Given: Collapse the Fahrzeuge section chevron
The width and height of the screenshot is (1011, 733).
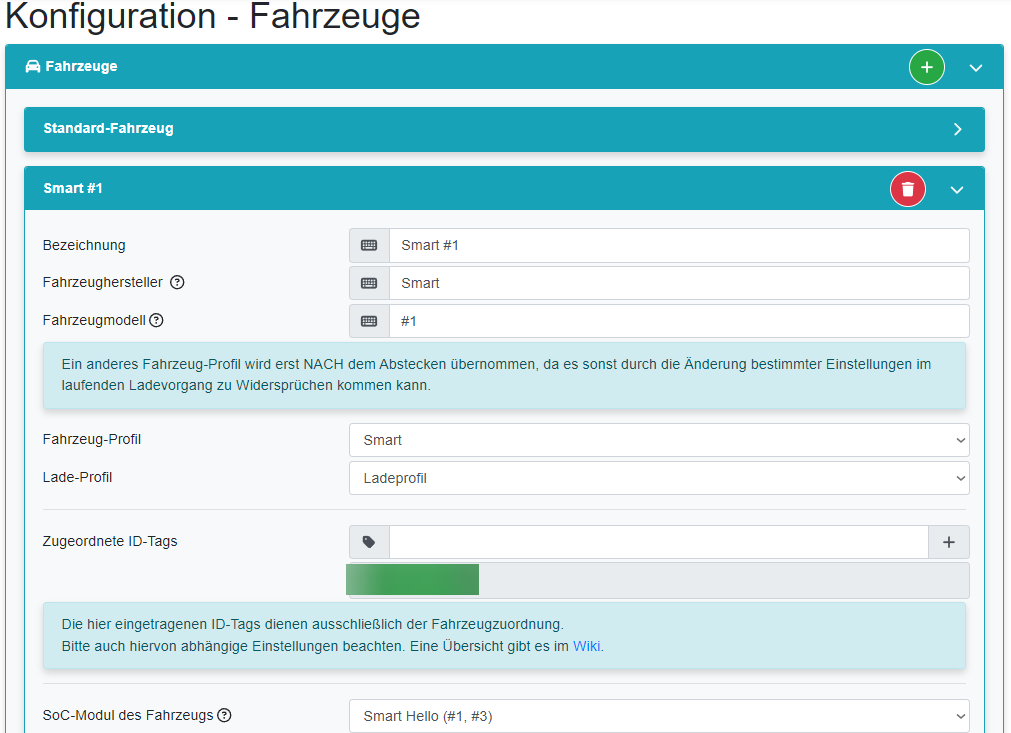Looking at the screenshot, I should coord(976,68).
